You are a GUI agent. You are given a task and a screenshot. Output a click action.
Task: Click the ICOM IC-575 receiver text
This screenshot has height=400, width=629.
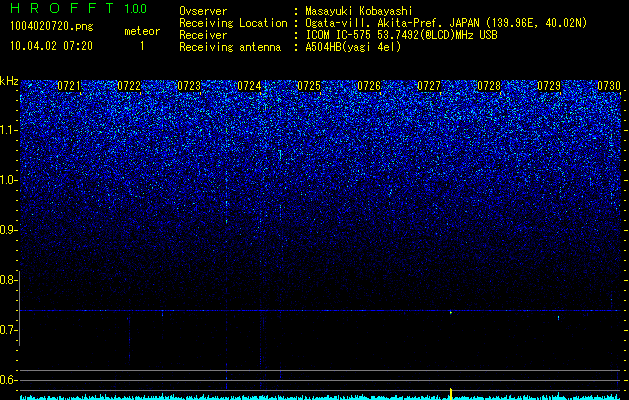401,35
